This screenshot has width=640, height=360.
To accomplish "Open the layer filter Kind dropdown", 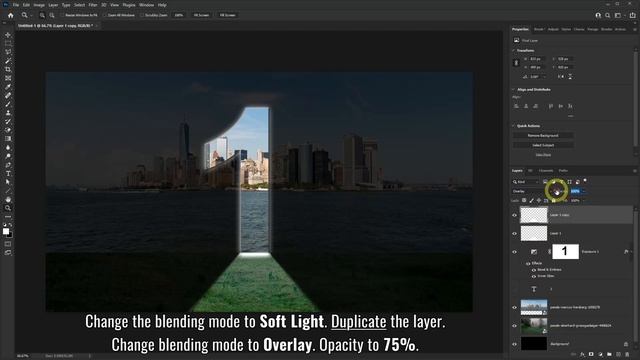I will tap(526, 182).
